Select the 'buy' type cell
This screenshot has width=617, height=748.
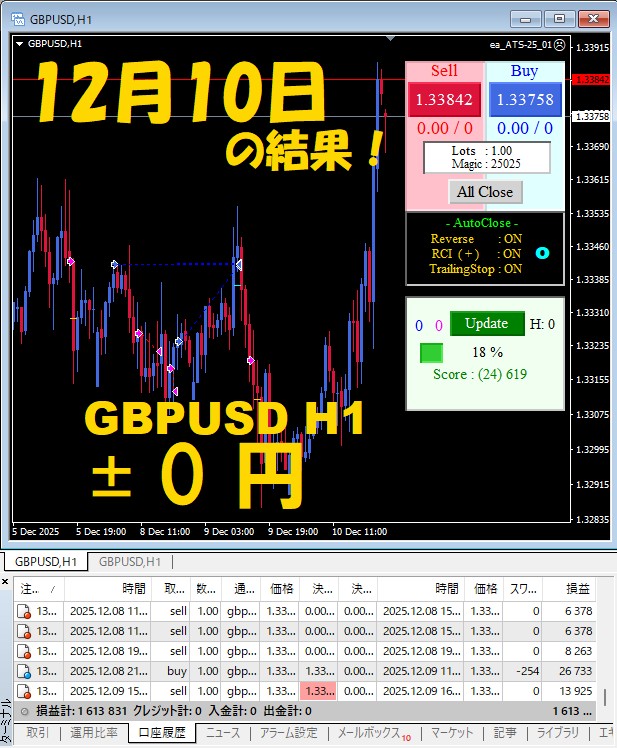click(x=177, y=671)
